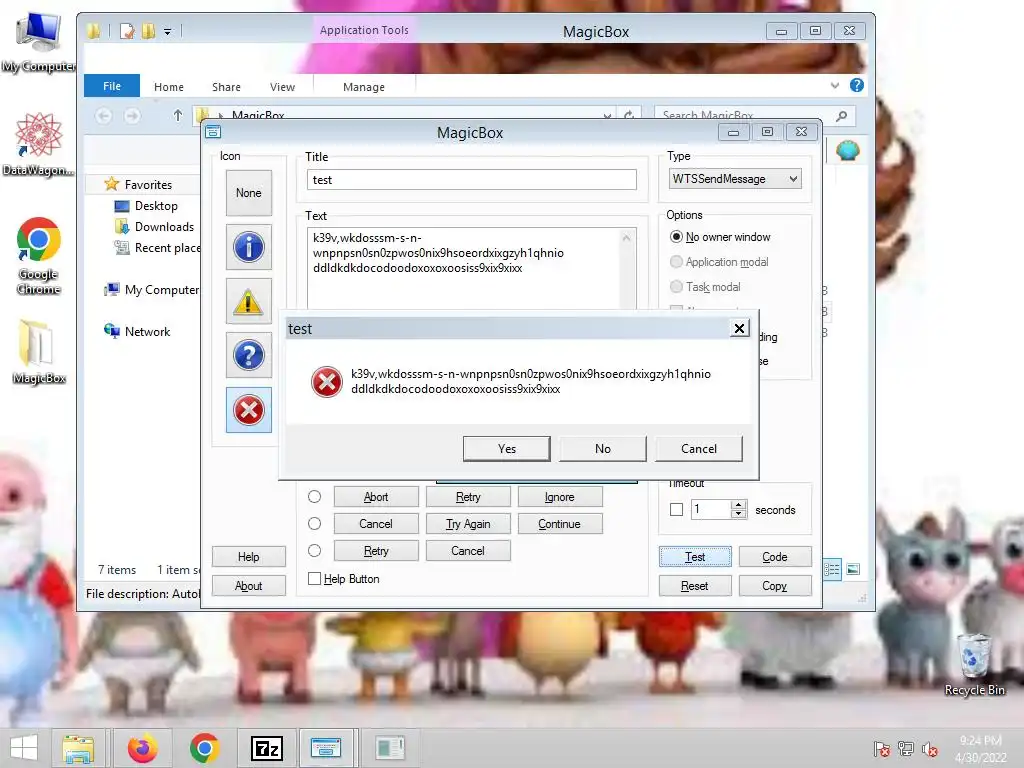Viewport: 1024px width, 768px height.
Task: Select Network in Explorer navigation pane
Action: [x=137, y=331]
